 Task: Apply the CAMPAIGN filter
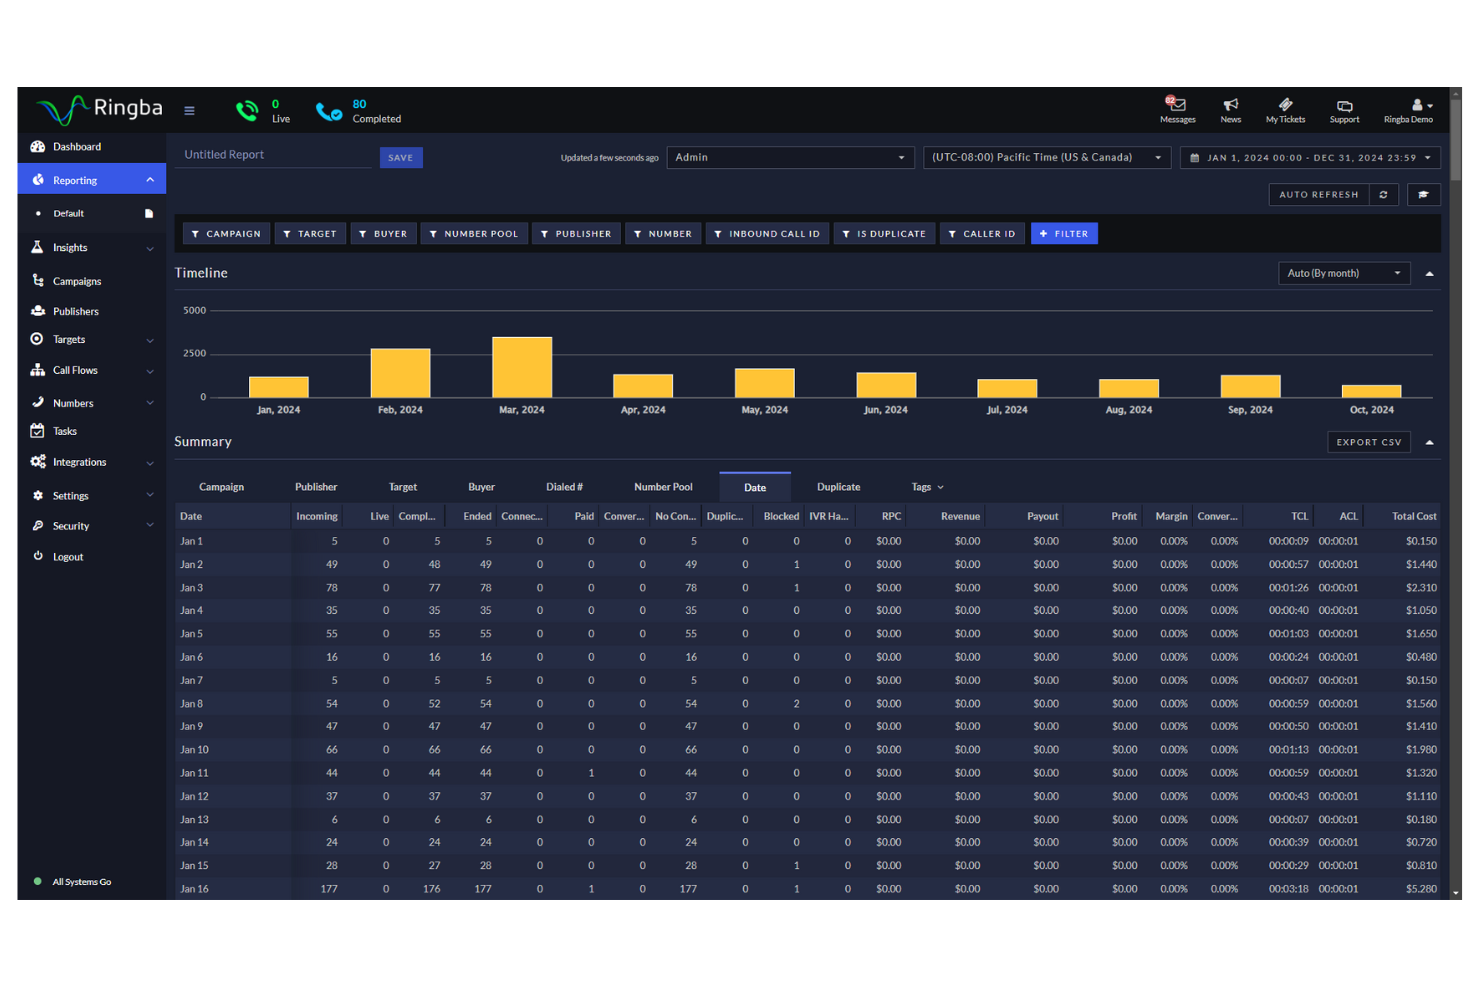pos(226,234)
